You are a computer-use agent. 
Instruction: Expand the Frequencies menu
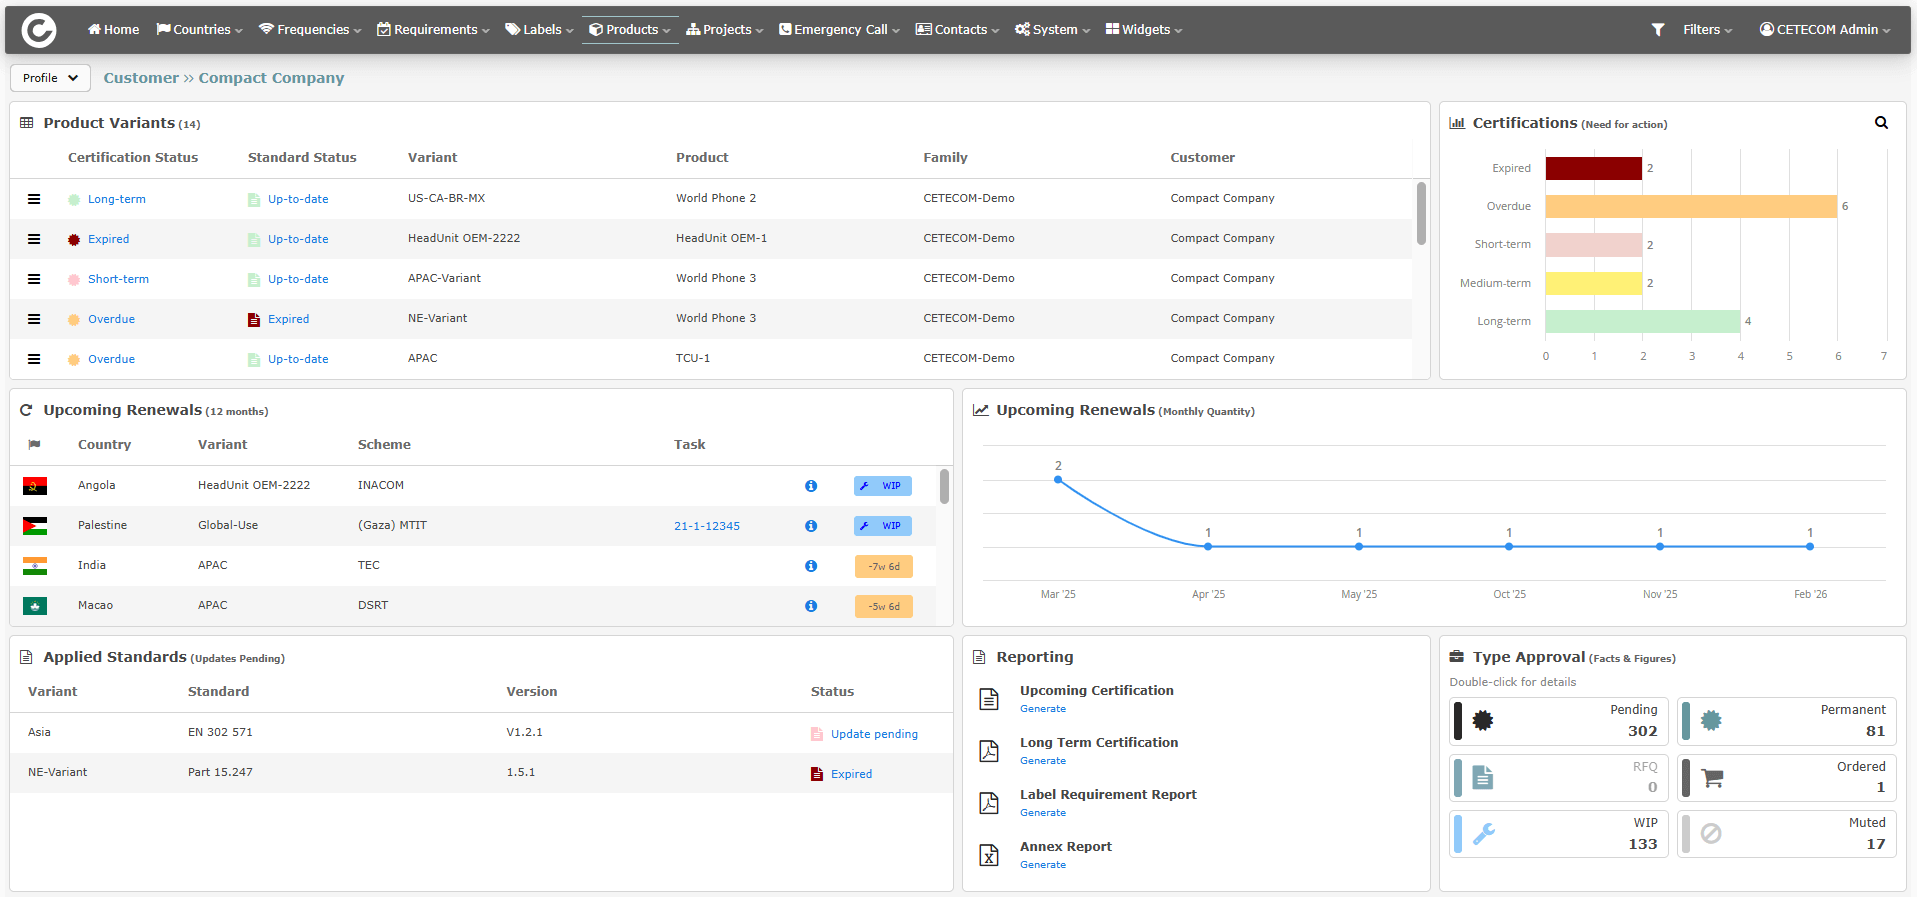(310, 30)
